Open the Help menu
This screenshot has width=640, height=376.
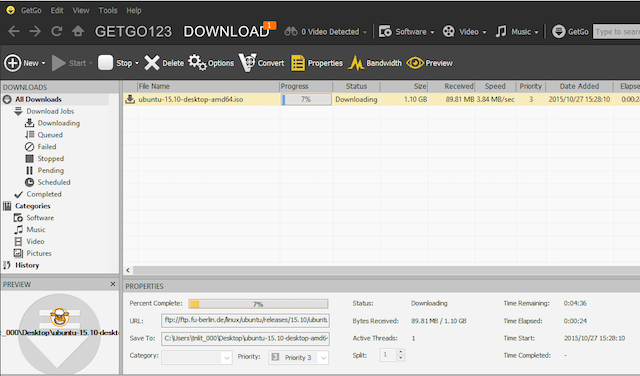click(133, 10)
